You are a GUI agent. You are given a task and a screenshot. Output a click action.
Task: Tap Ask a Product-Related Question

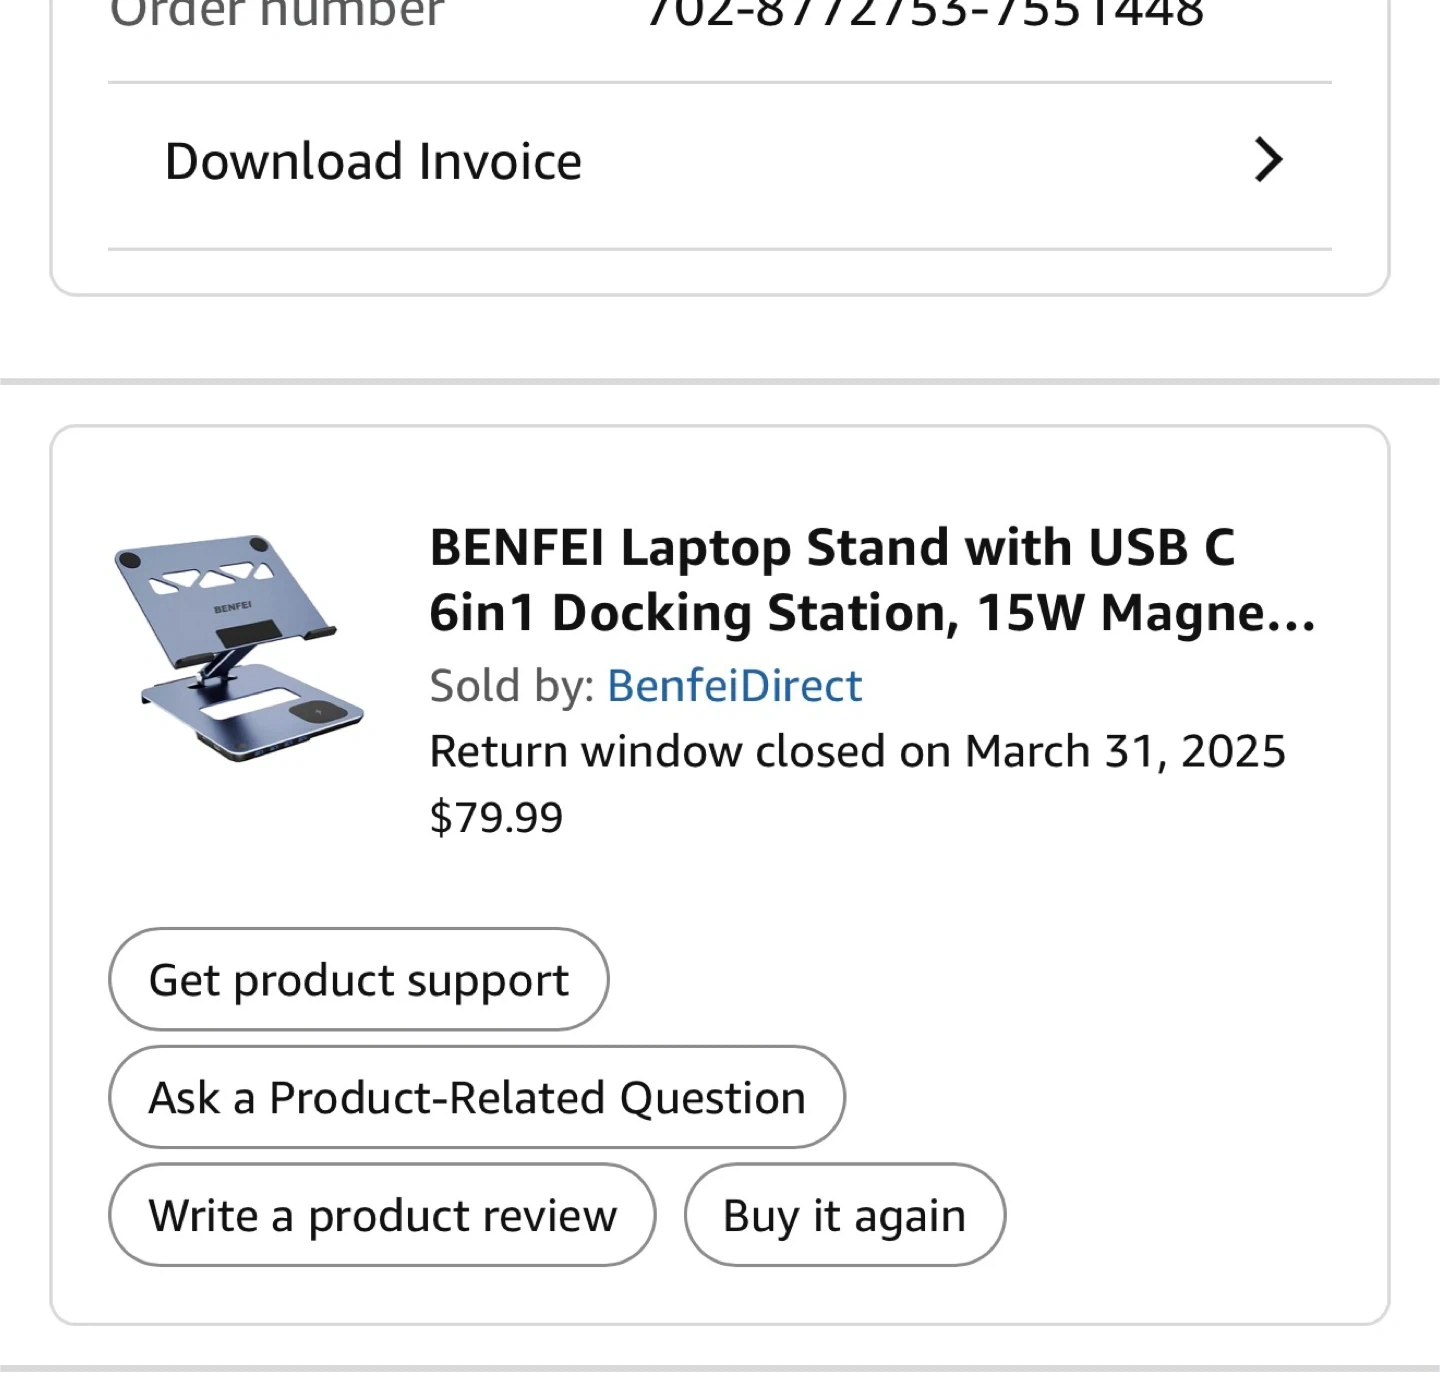click(x=477, y=1098)
